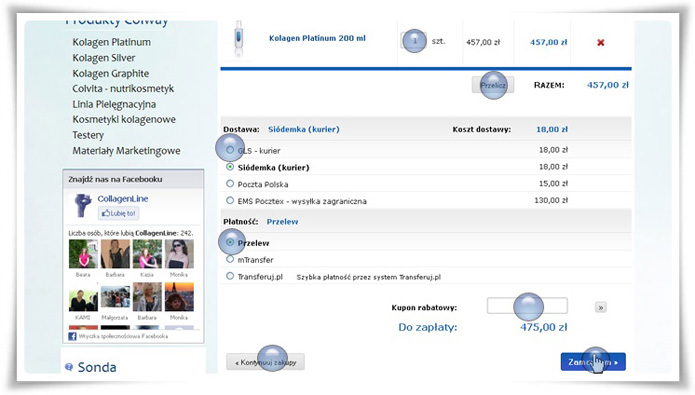Click the quantity field for Kolagen Platinum
The image size is (695, 395).
click(414, 41)
